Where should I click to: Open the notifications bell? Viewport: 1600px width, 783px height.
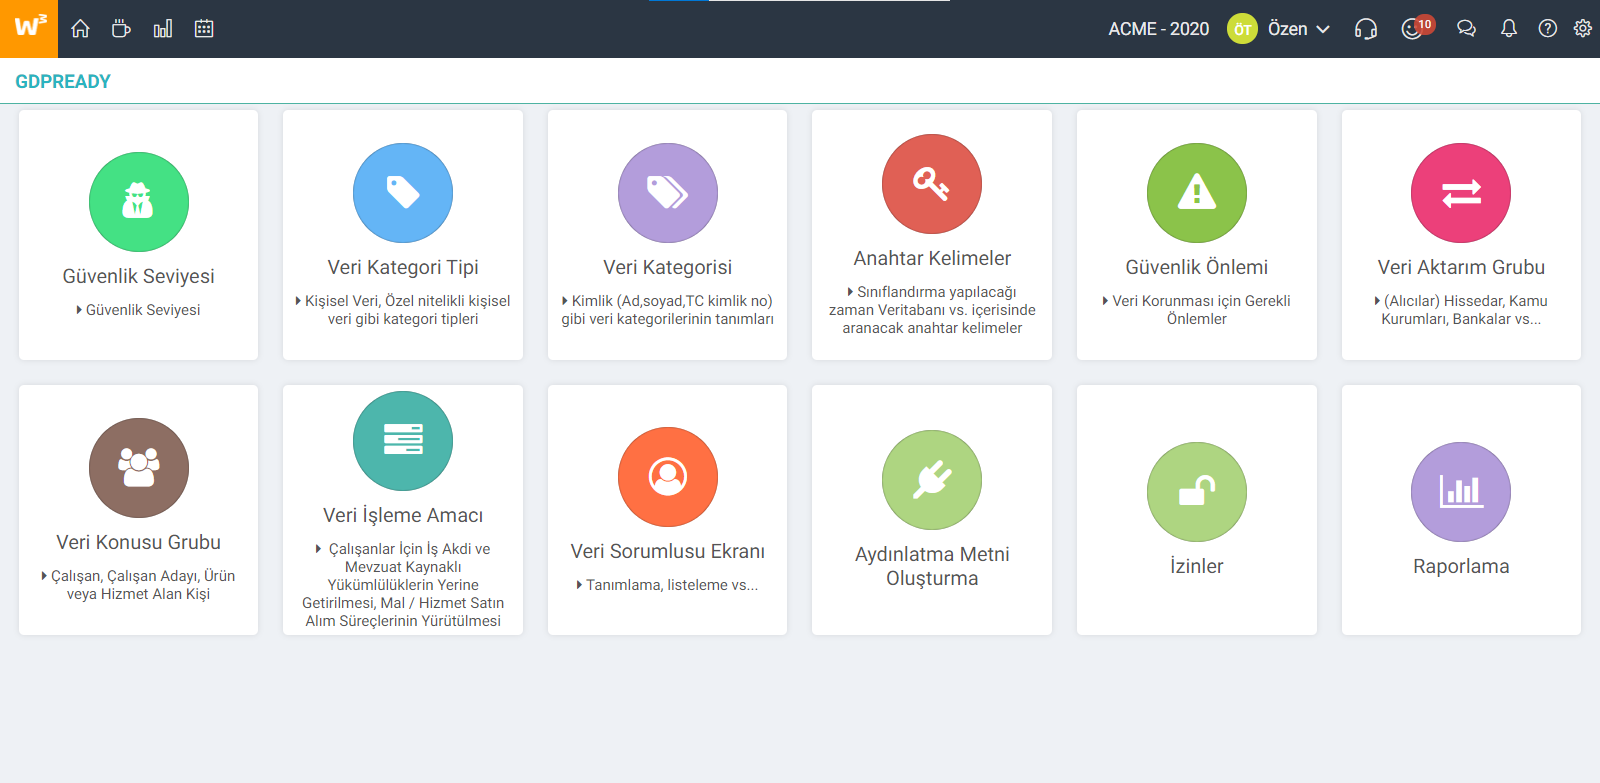point(1509,29)
